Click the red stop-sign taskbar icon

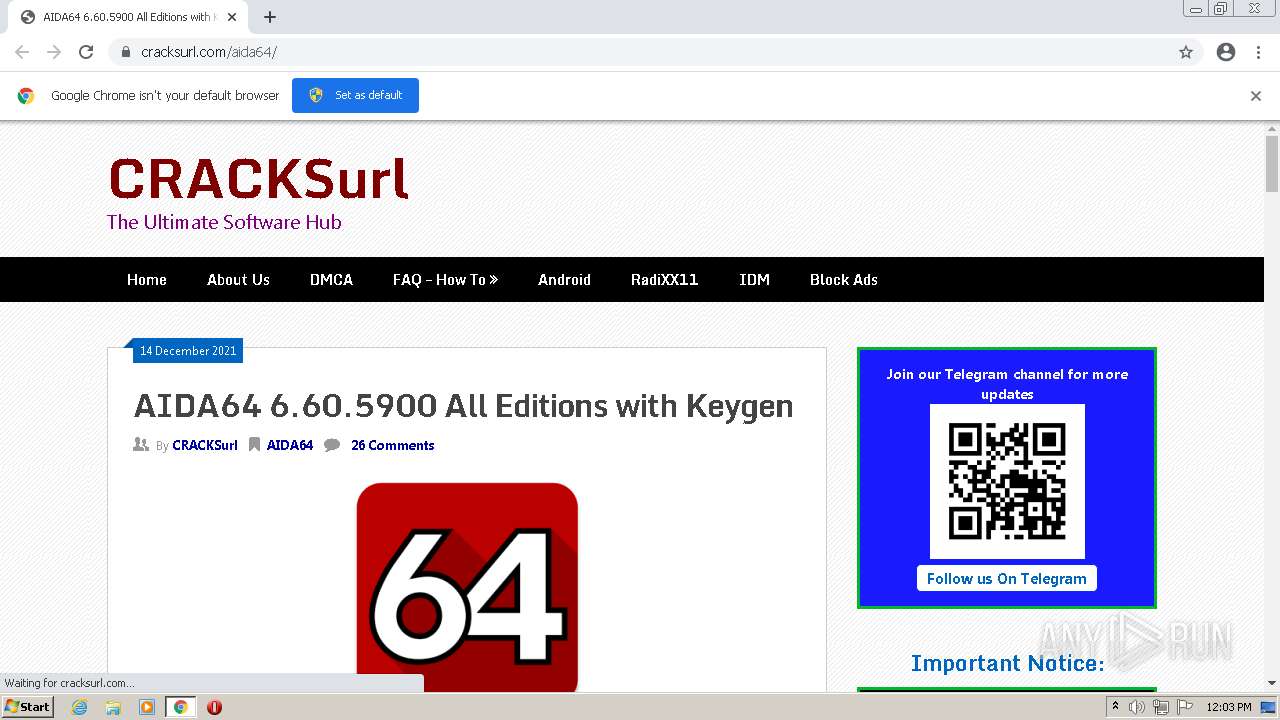[x=214, y=707]
